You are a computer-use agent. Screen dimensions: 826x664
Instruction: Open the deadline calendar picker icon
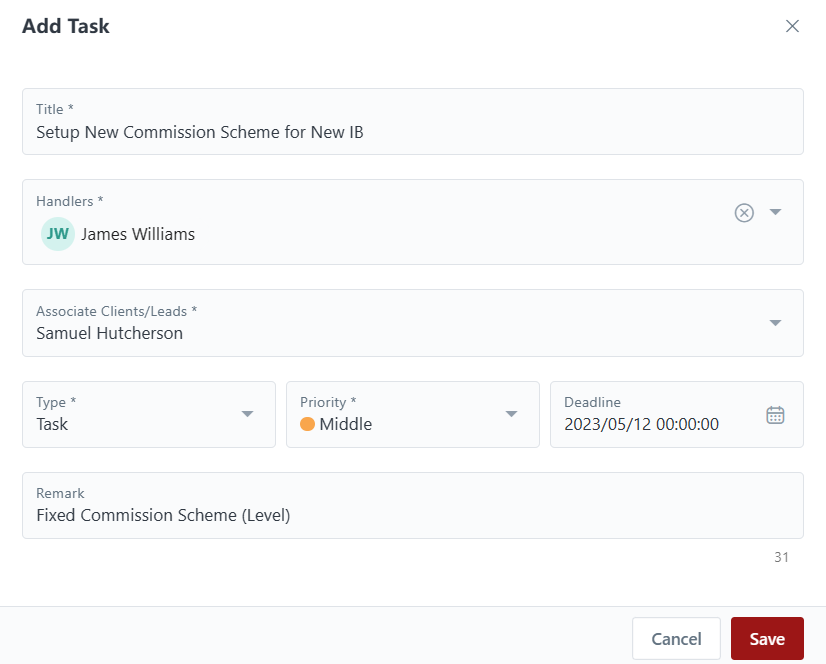(775, 415)
